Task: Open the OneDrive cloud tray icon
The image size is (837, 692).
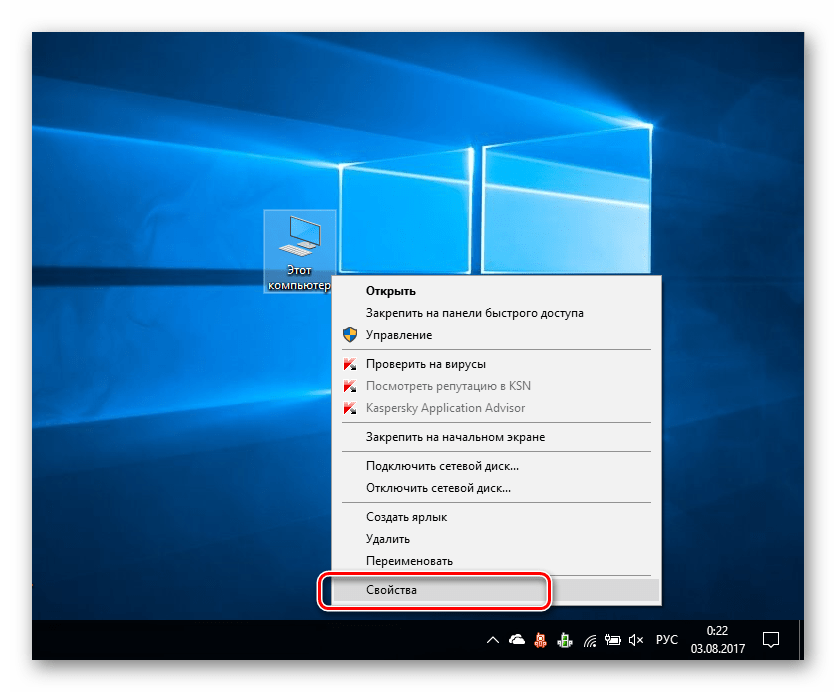Action: pyautogui.click(x=517, y=640)
